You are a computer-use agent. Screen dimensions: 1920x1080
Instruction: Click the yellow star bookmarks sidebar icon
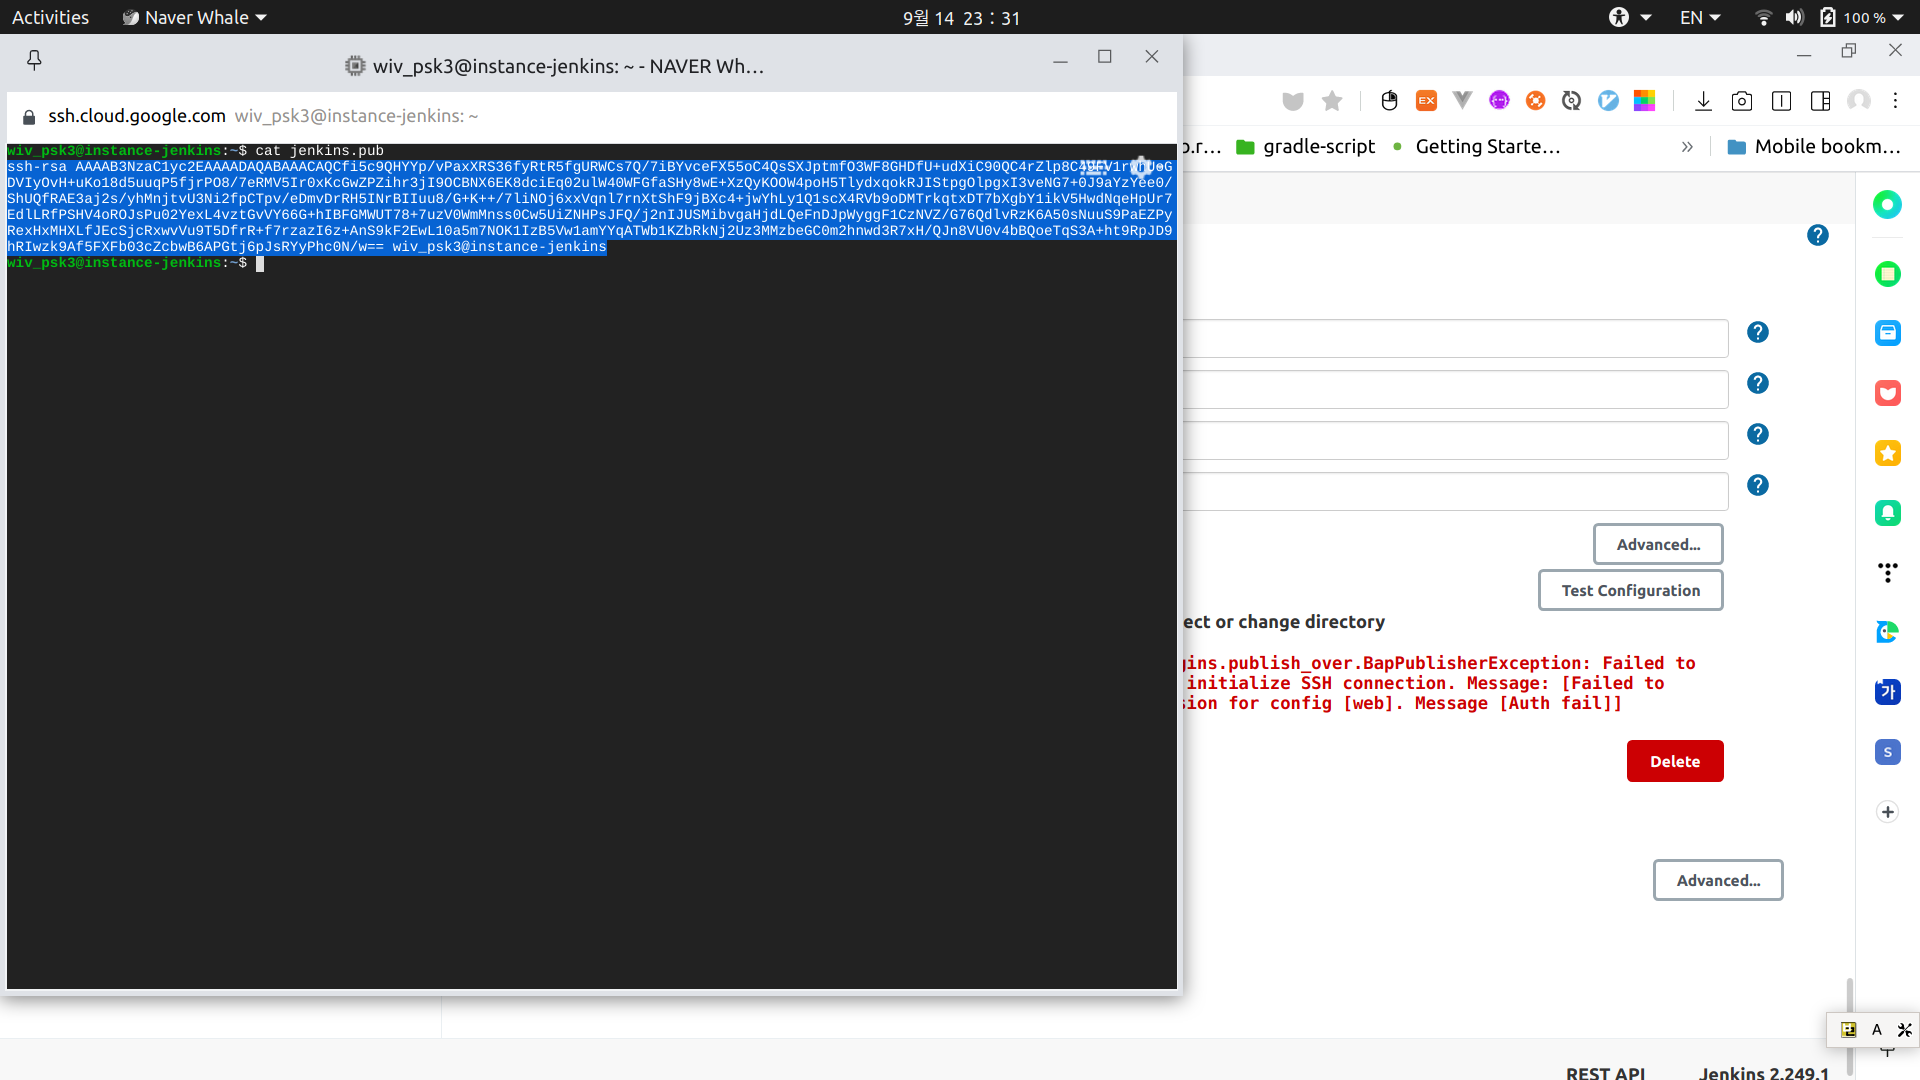point(1887,453)
